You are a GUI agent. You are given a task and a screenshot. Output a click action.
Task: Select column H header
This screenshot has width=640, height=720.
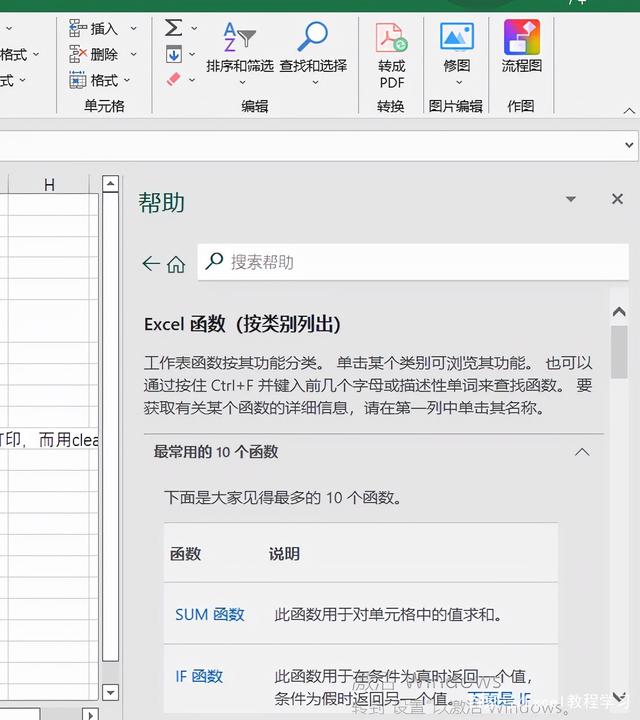pos(49,185)
